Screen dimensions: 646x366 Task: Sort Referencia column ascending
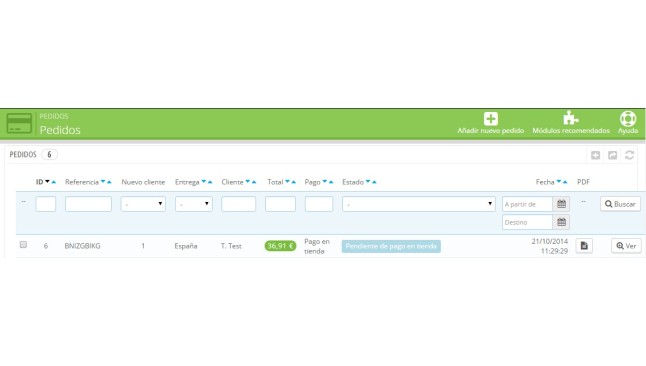[109, 182]
